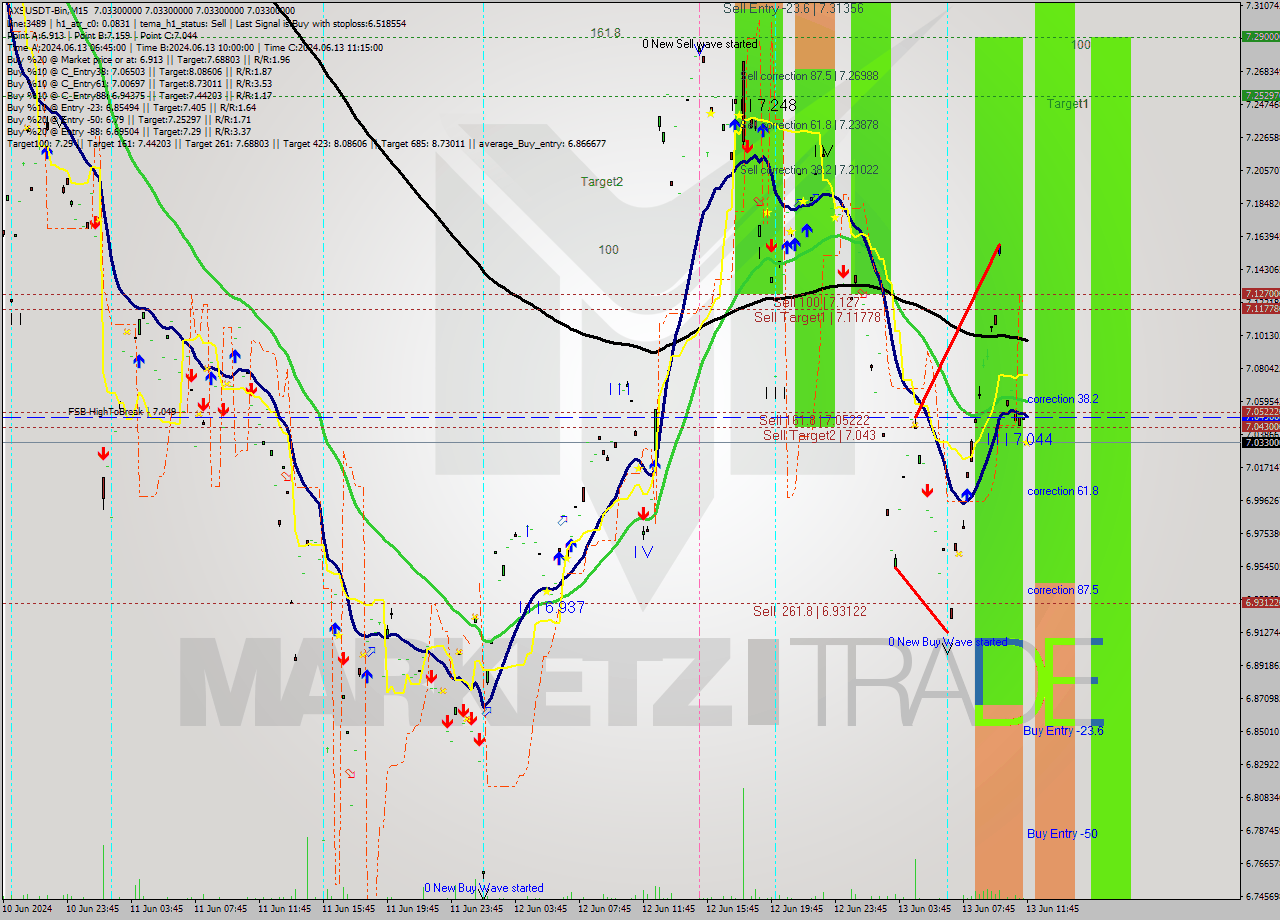Click the 'Sell 261.8 | 6.93122' label
The width and height of the screenshot is (1280, 920).
[x=810, y=611]
